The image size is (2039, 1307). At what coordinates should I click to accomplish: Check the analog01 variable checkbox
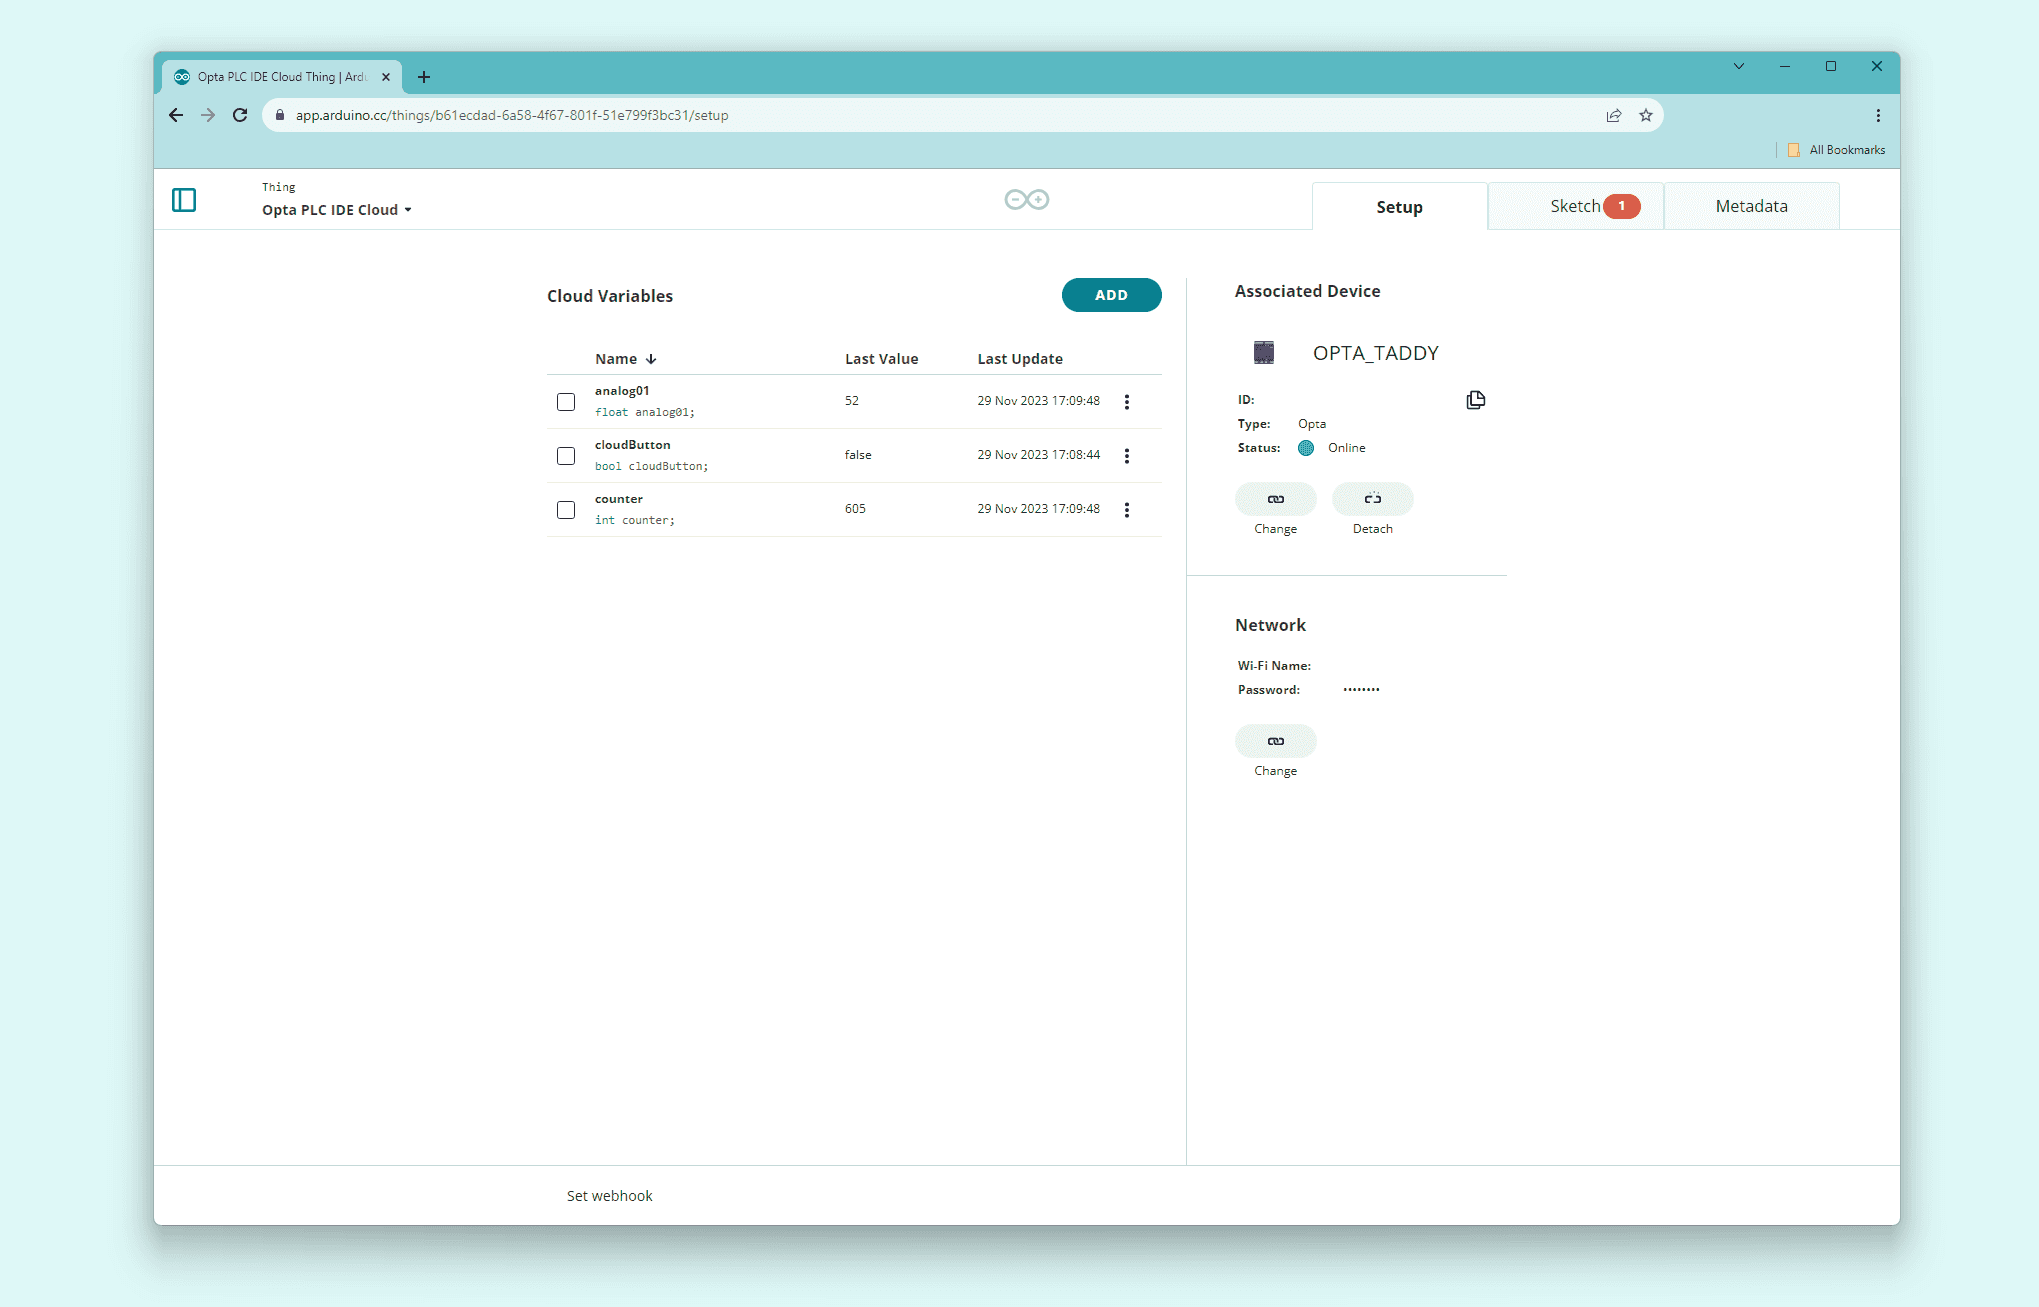[566, 402]
